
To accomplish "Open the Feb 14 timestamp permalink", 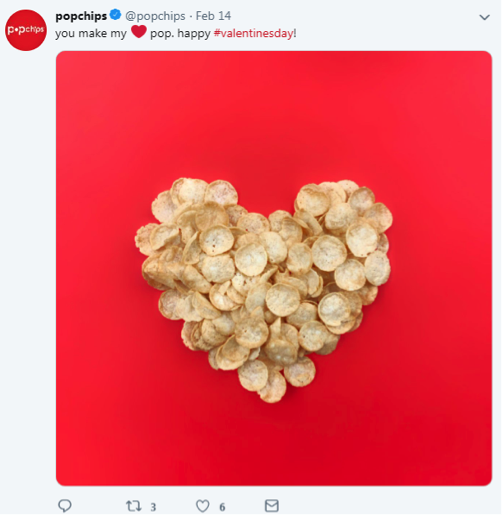I will pos(213,16).
